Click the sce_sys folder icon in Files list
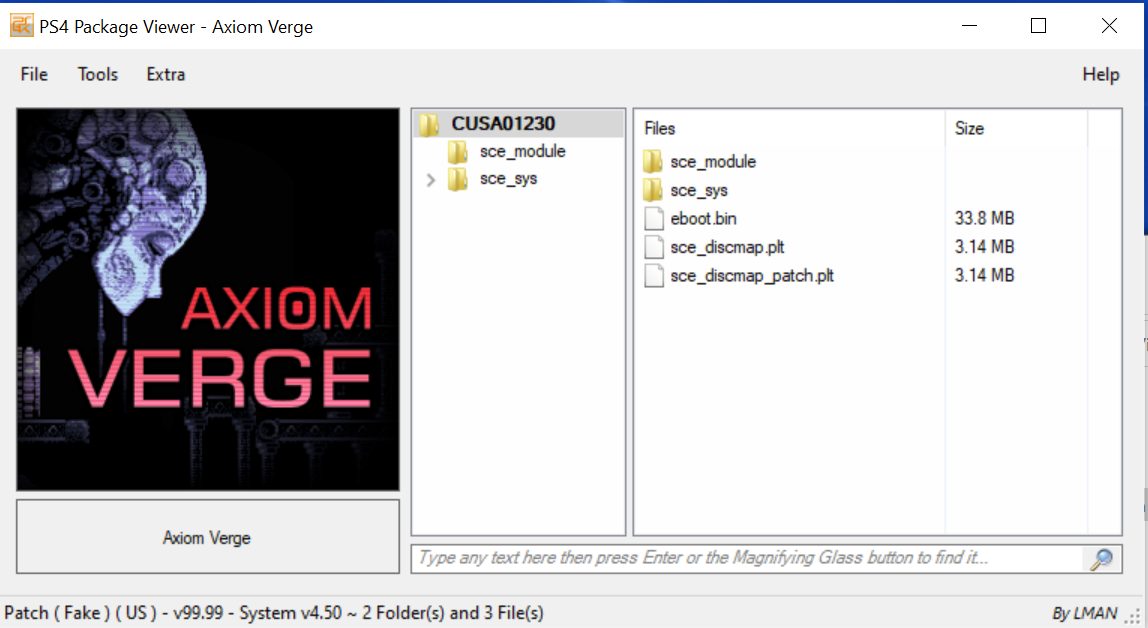The image size is (1148, 628). (x=653, y=190)
